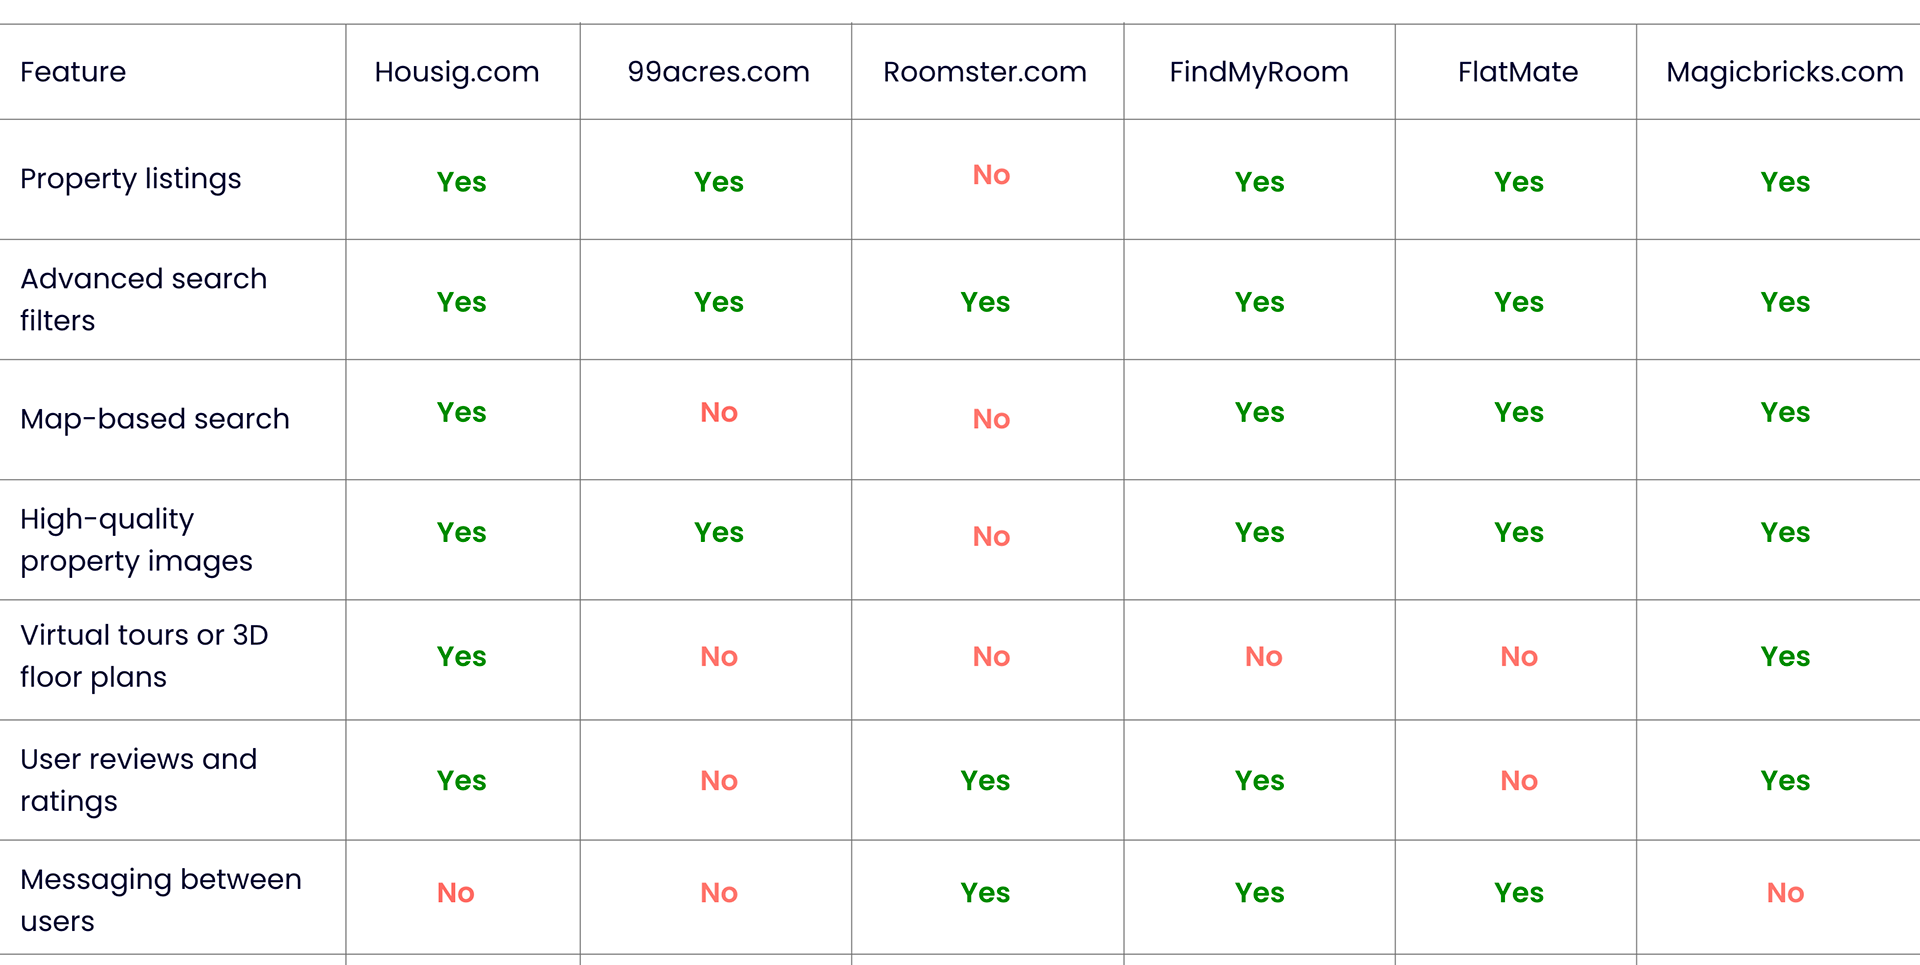Click Magicbricks.com's No for Messaging between users
Image resolution: width=1920 pixels, height=965 pixels.
pyautogui.click(x=1785, y=893)
